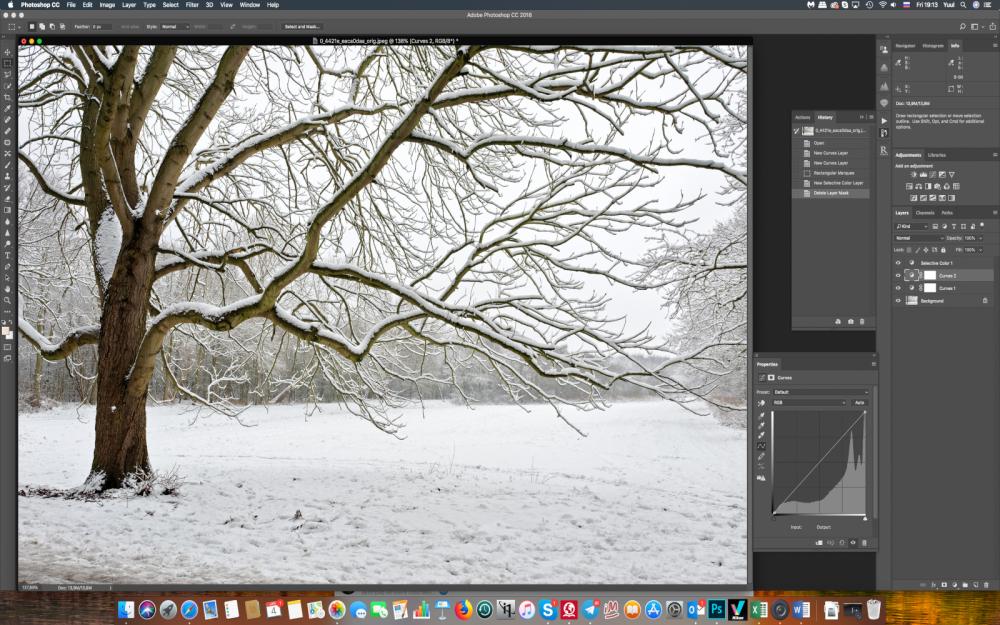Hide the Curves 1 layer
The height and width of the screenshot is (625, 1000).
tap(898, 288)
